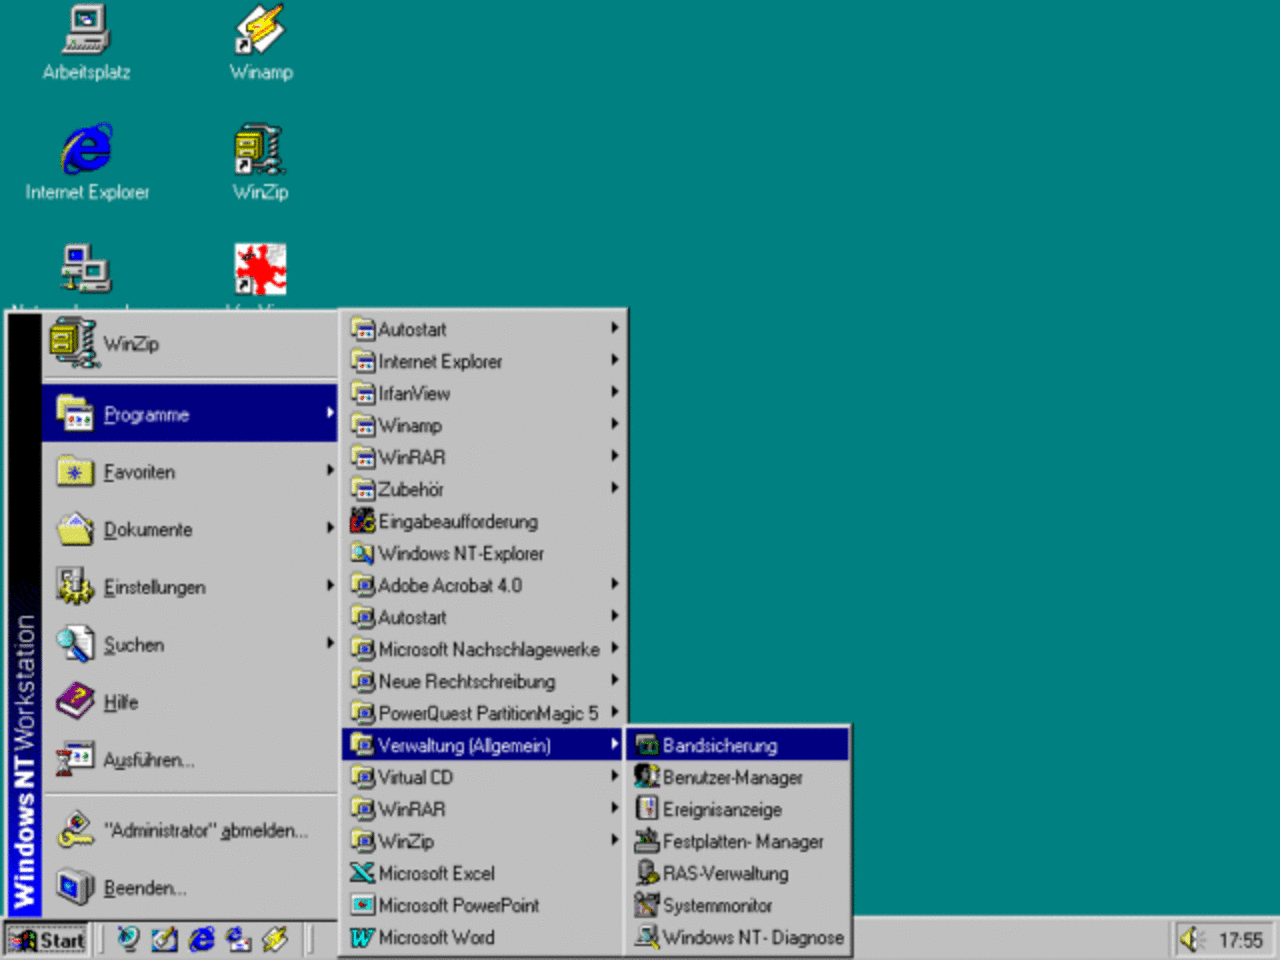Expand Suchen submenu arrow
Screen dimensions: 1280x960
tap(329, 643)
